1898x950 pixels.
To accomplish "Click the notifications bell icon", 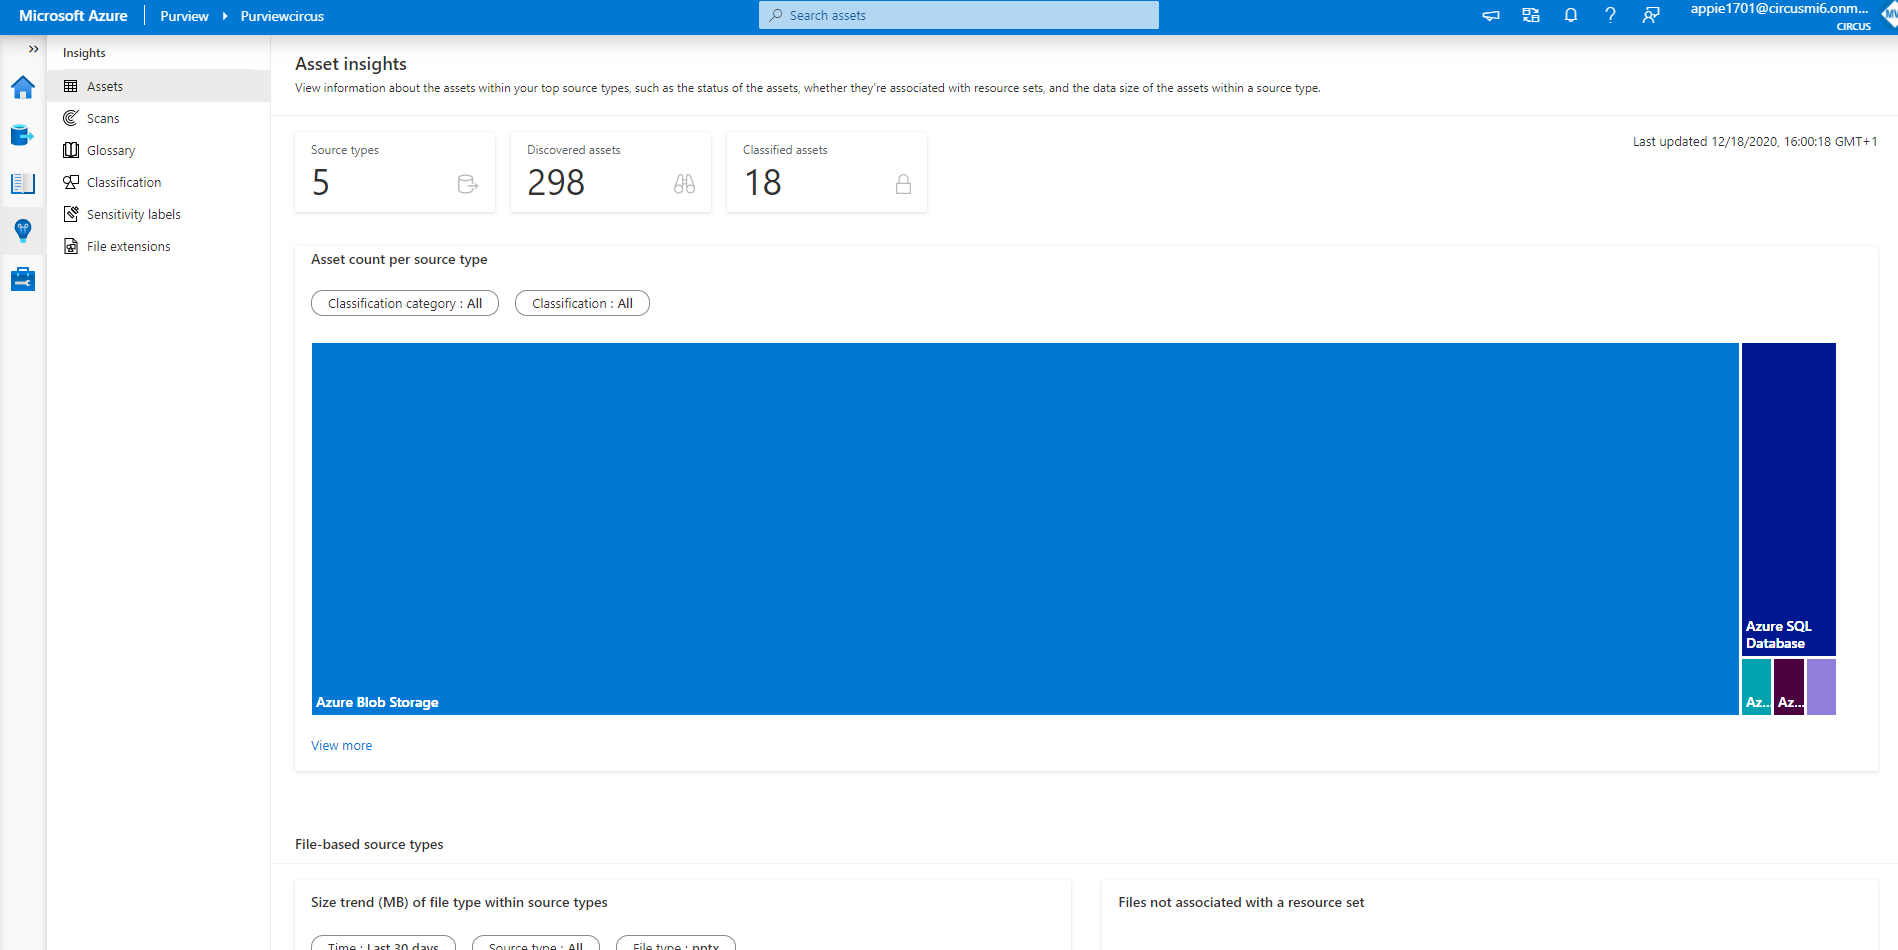I will (x=1571, y=15).
